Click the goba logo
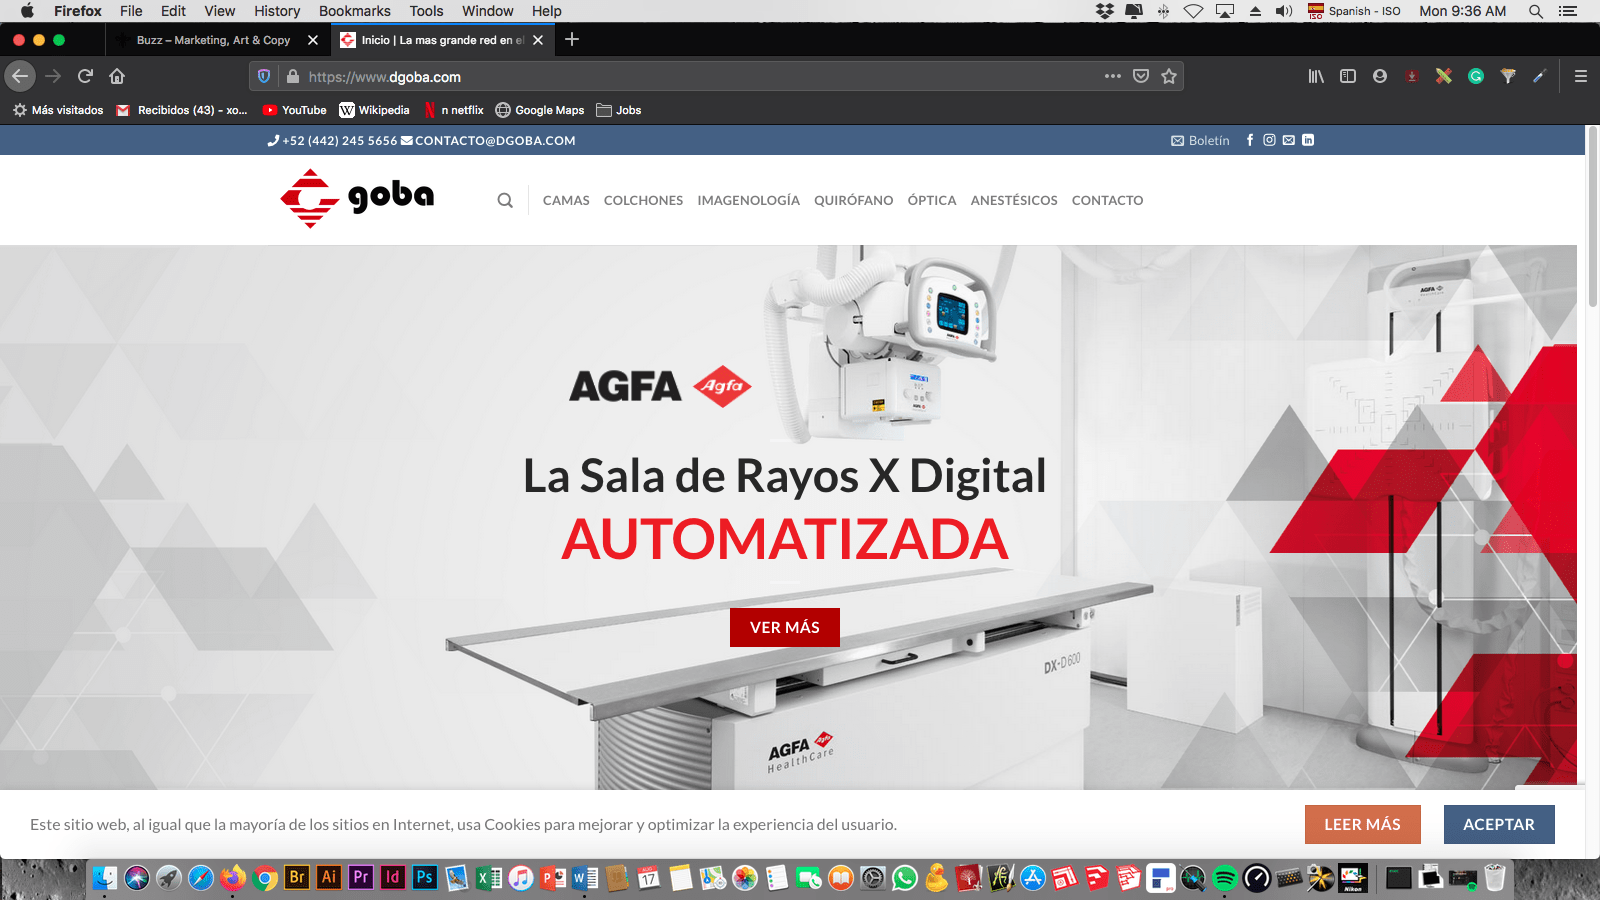Screen dimensions: 1600x900 coord(357,199)
